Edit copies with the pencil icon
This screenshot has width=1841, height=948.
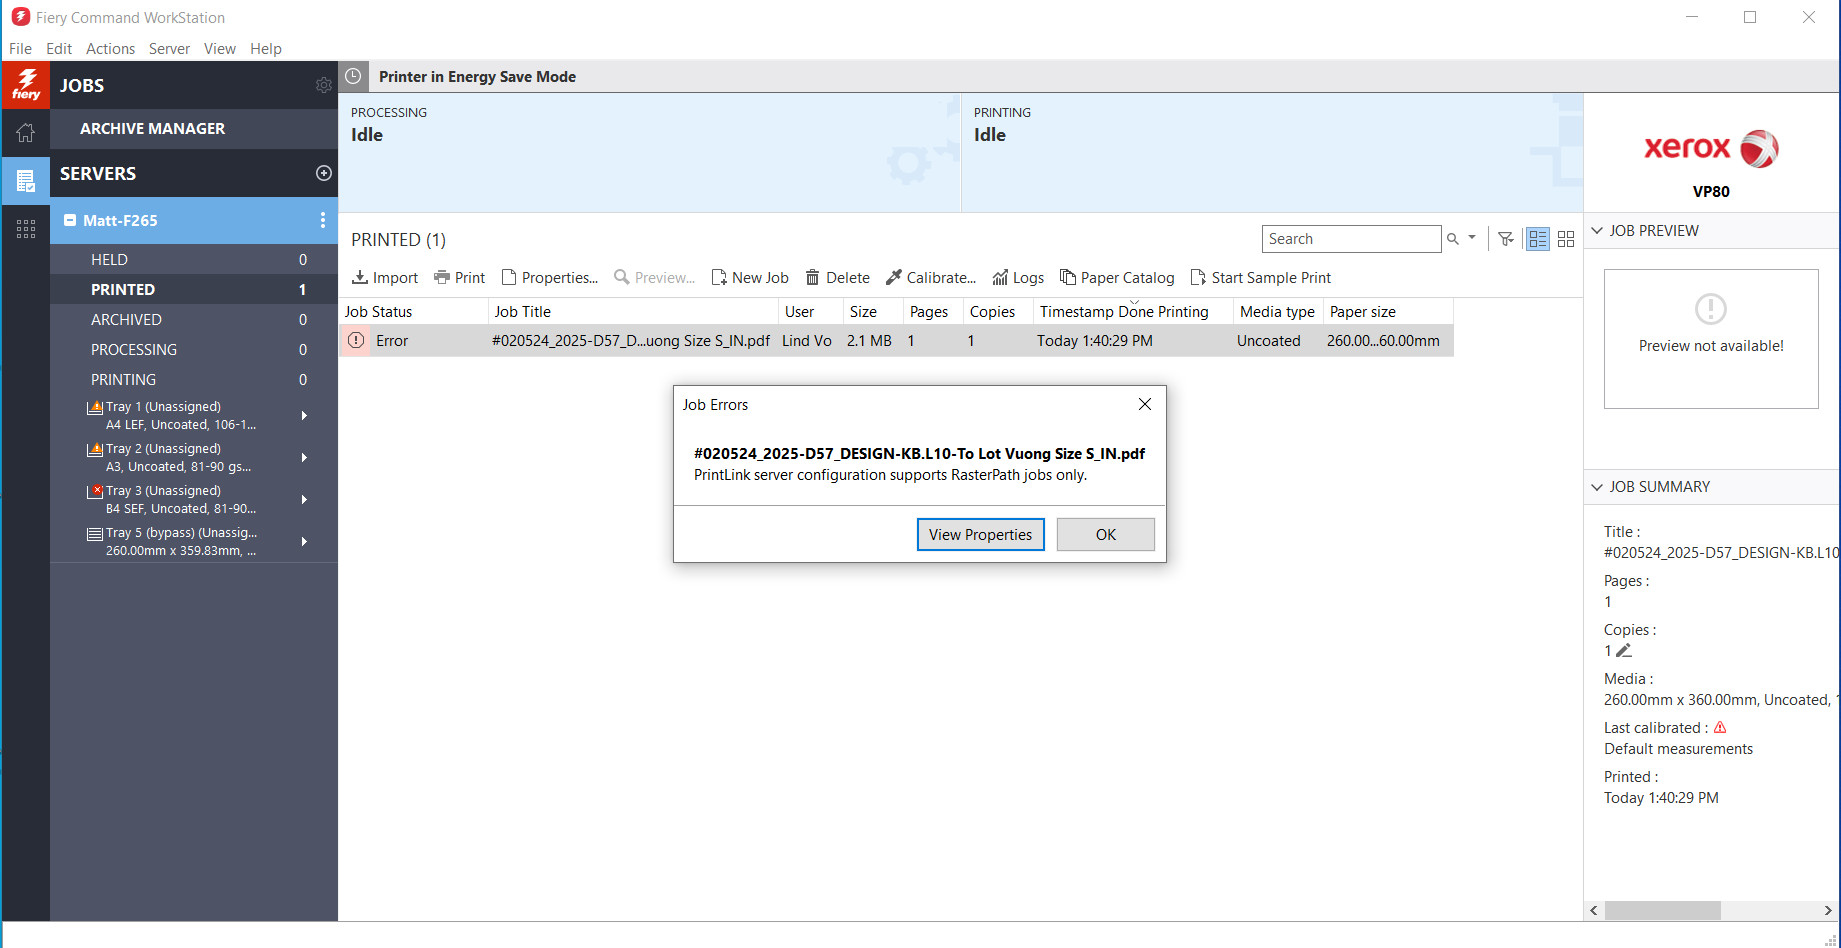[x=1624, y=651]
